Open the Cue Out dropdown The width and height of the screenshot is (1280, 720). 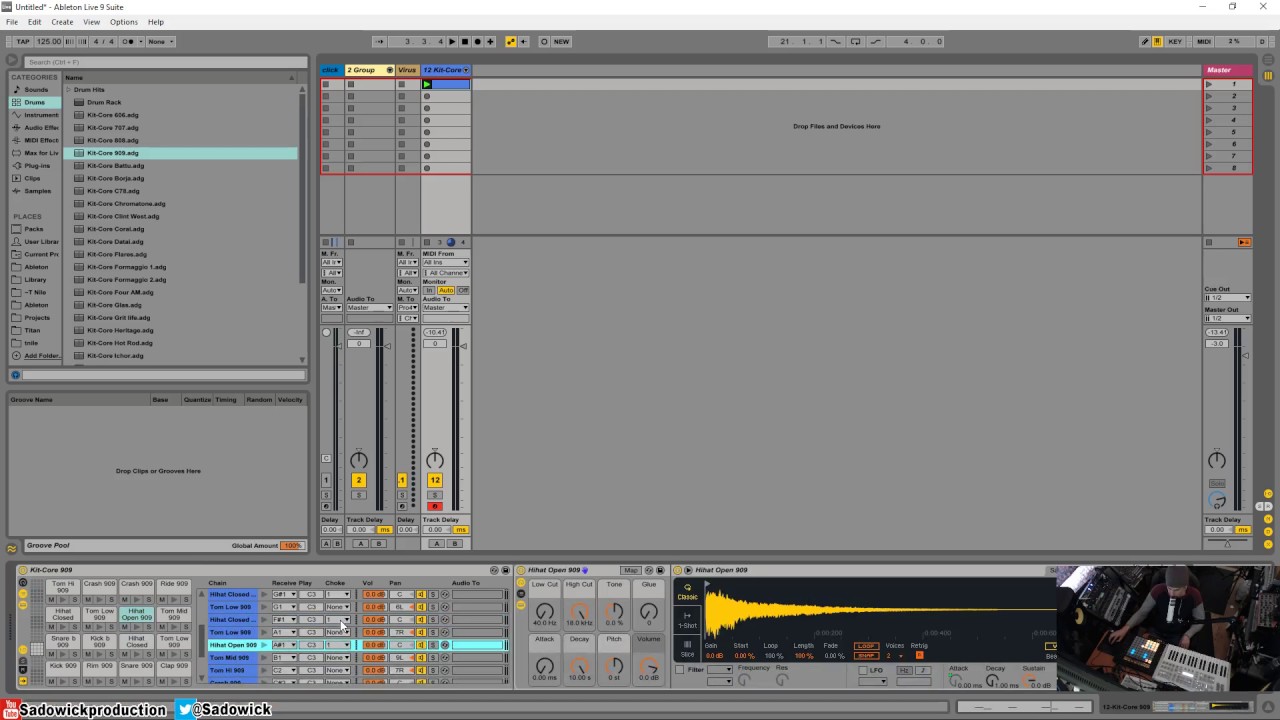point(1227,298)
